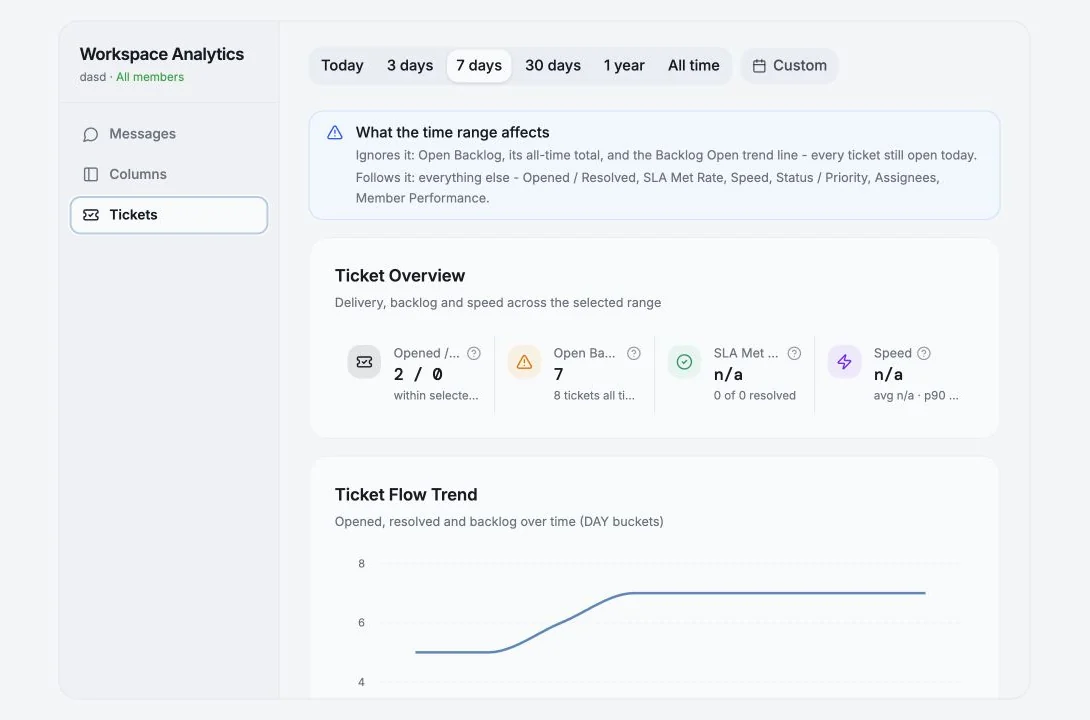Screen dimensions: 1090x720
Task: Select the Tickets sidebar item
Action: (168, 215)
